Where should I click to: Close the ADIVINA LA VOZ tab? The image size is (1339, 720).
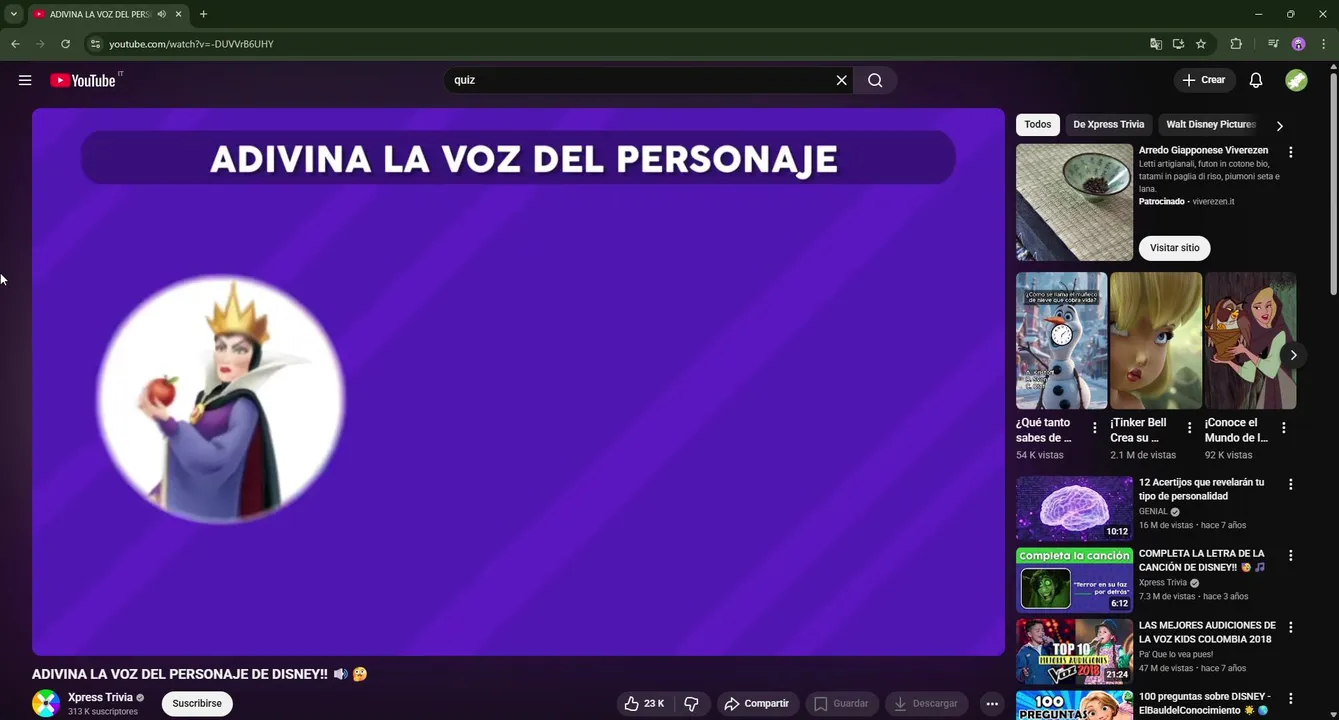pos(179,14)
